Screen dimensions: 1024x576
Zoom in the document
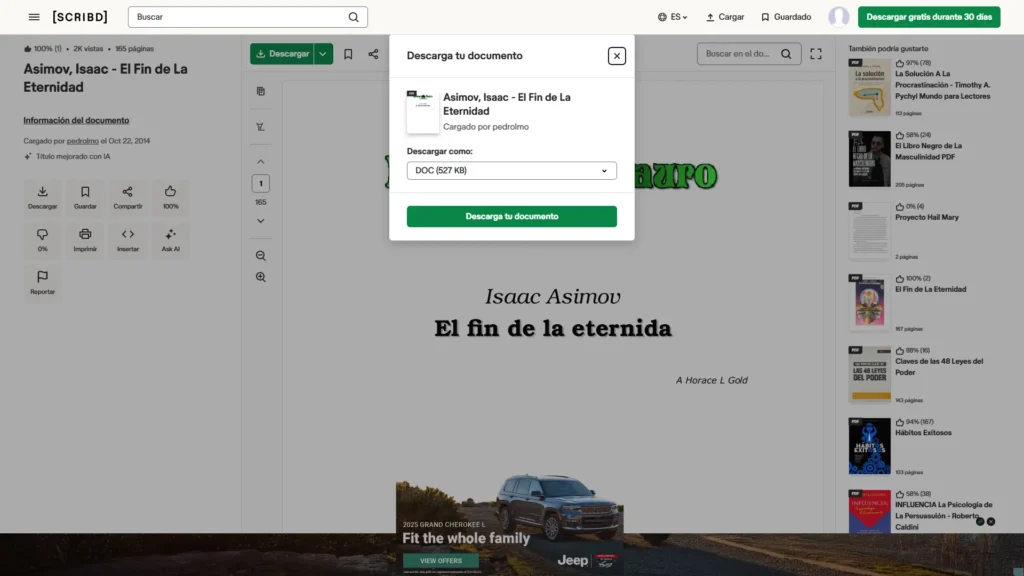tap(261, 277)
